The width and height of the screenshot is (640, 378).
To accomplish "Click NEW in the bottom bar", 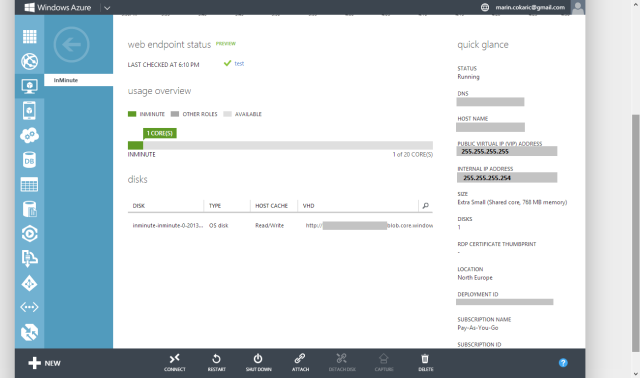I will 44,363.
